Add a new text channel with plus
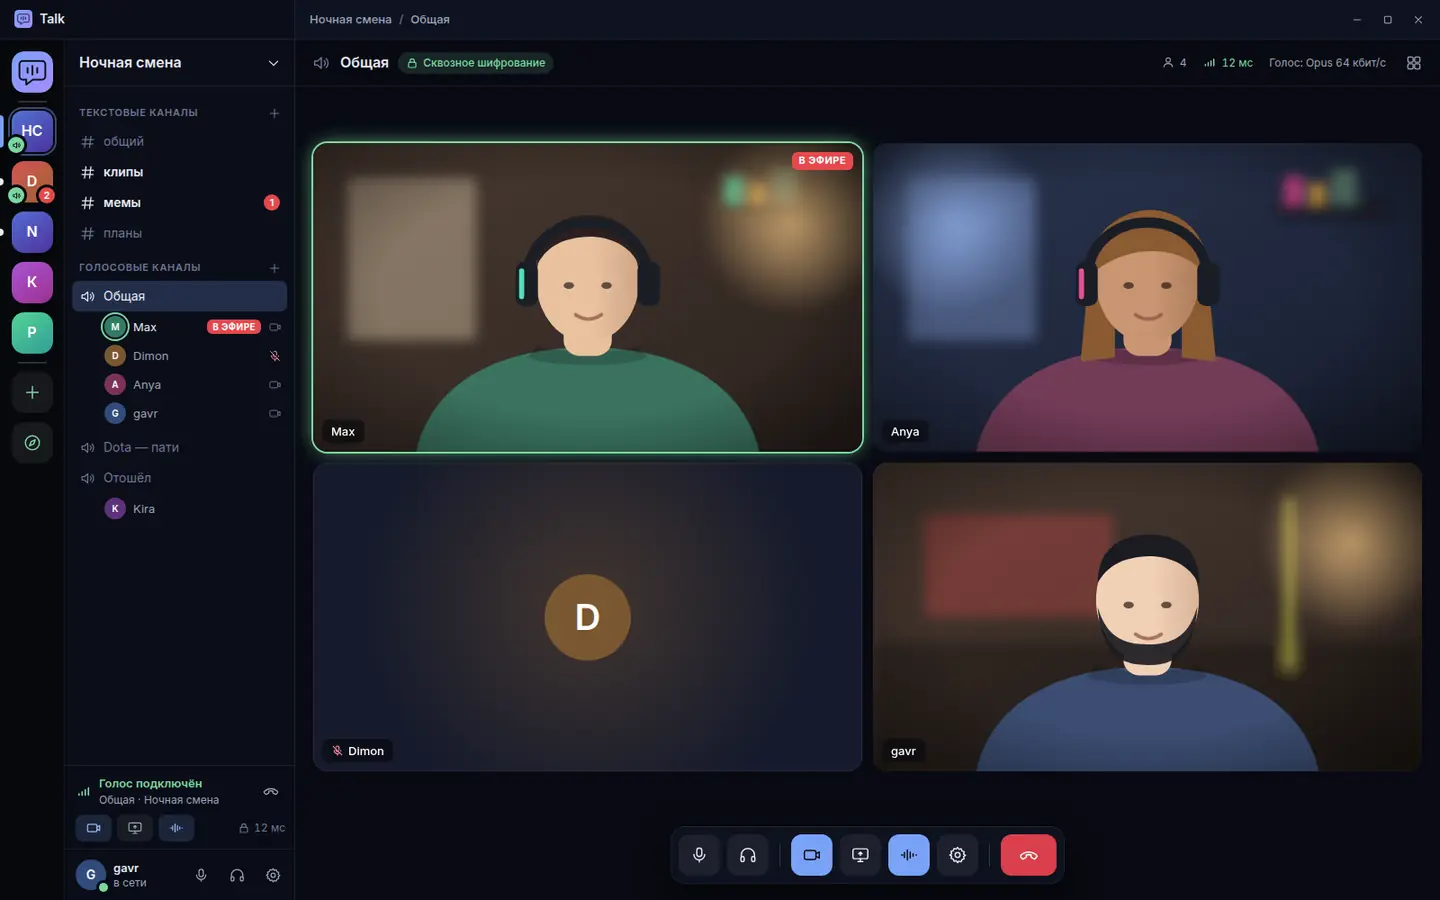The image size is (1440, 900). (x=274, y=113)
